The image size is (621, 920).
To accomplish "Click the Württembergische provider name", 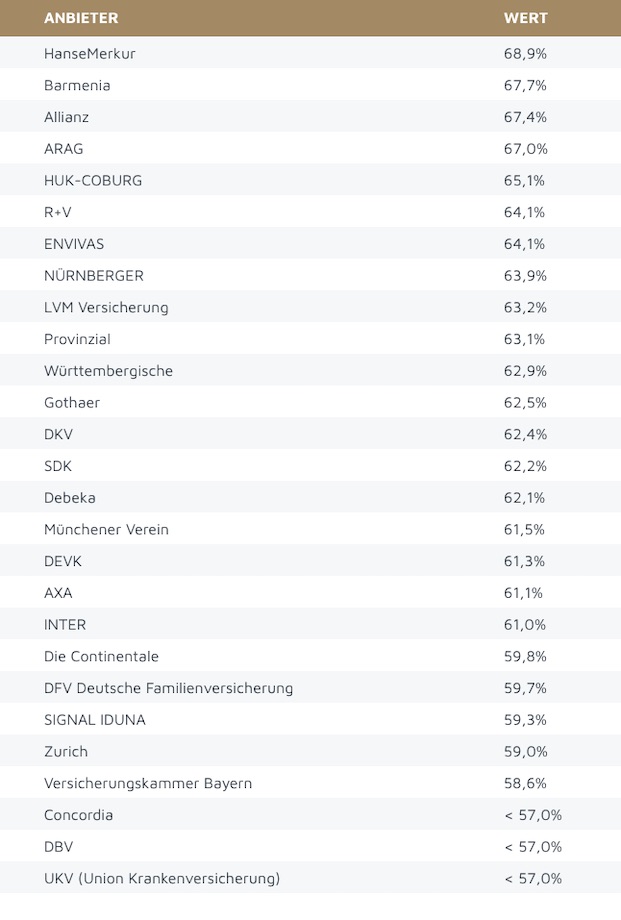I will tap(108, 371).
